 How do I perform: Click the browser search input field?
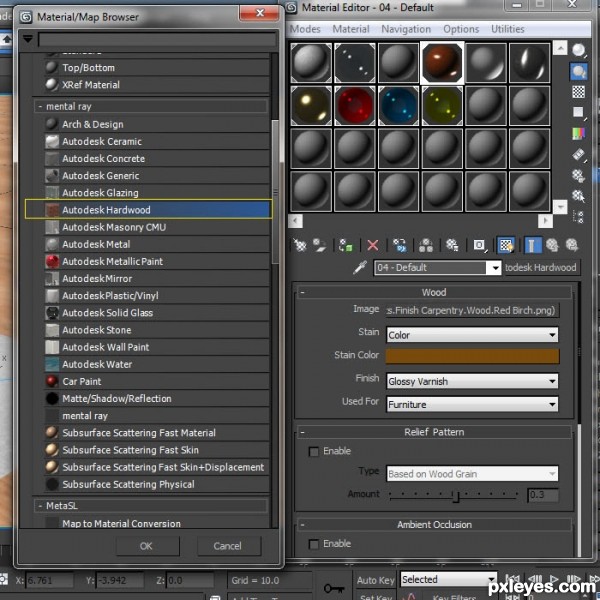(x=157, y=40)
